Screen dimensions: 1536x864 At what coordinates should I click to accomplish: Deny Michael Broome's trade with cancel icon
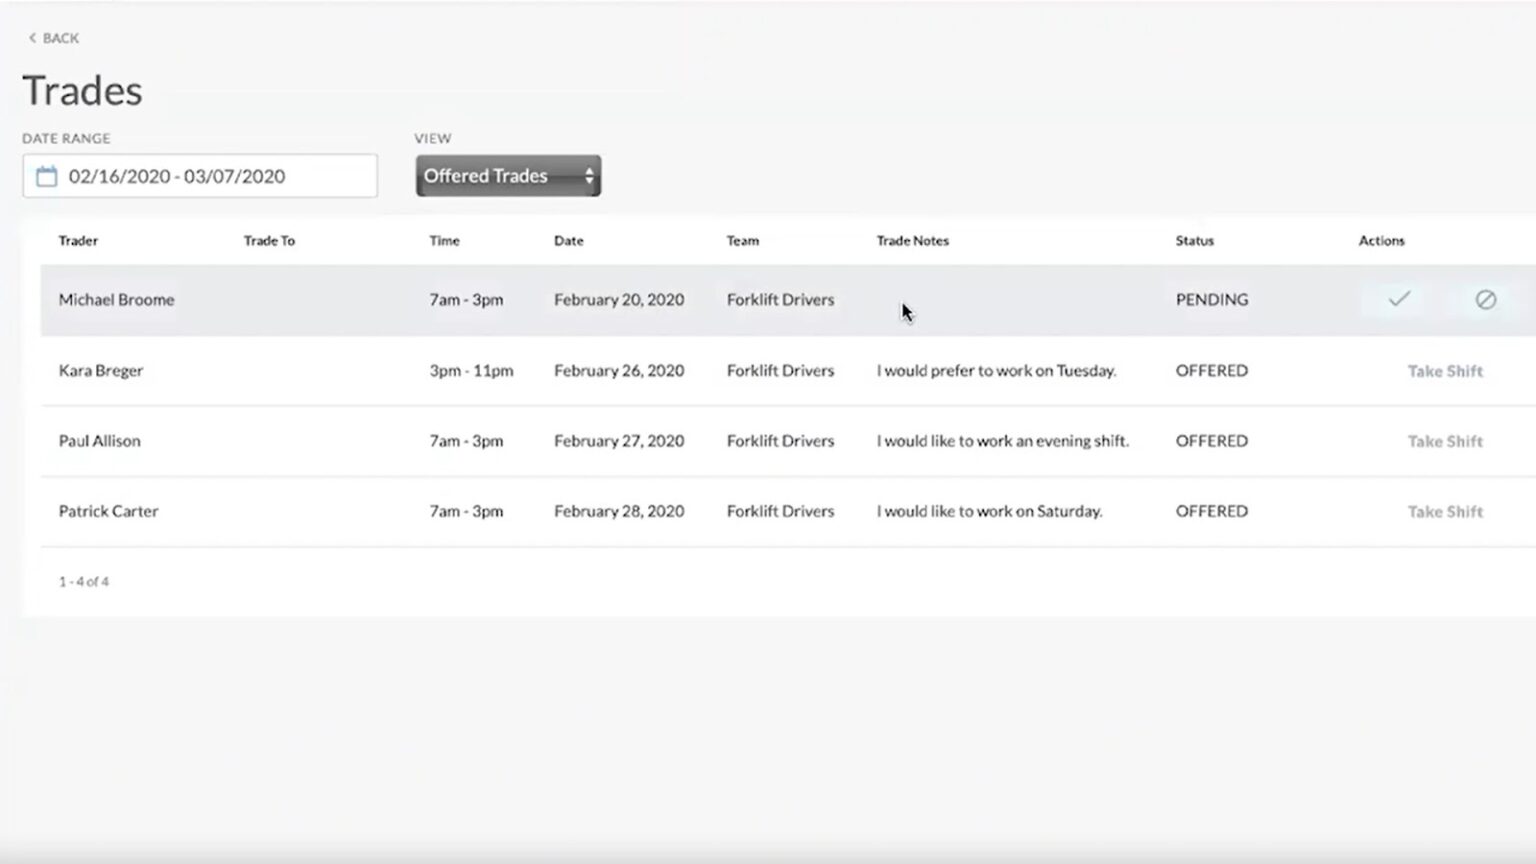1485,299
